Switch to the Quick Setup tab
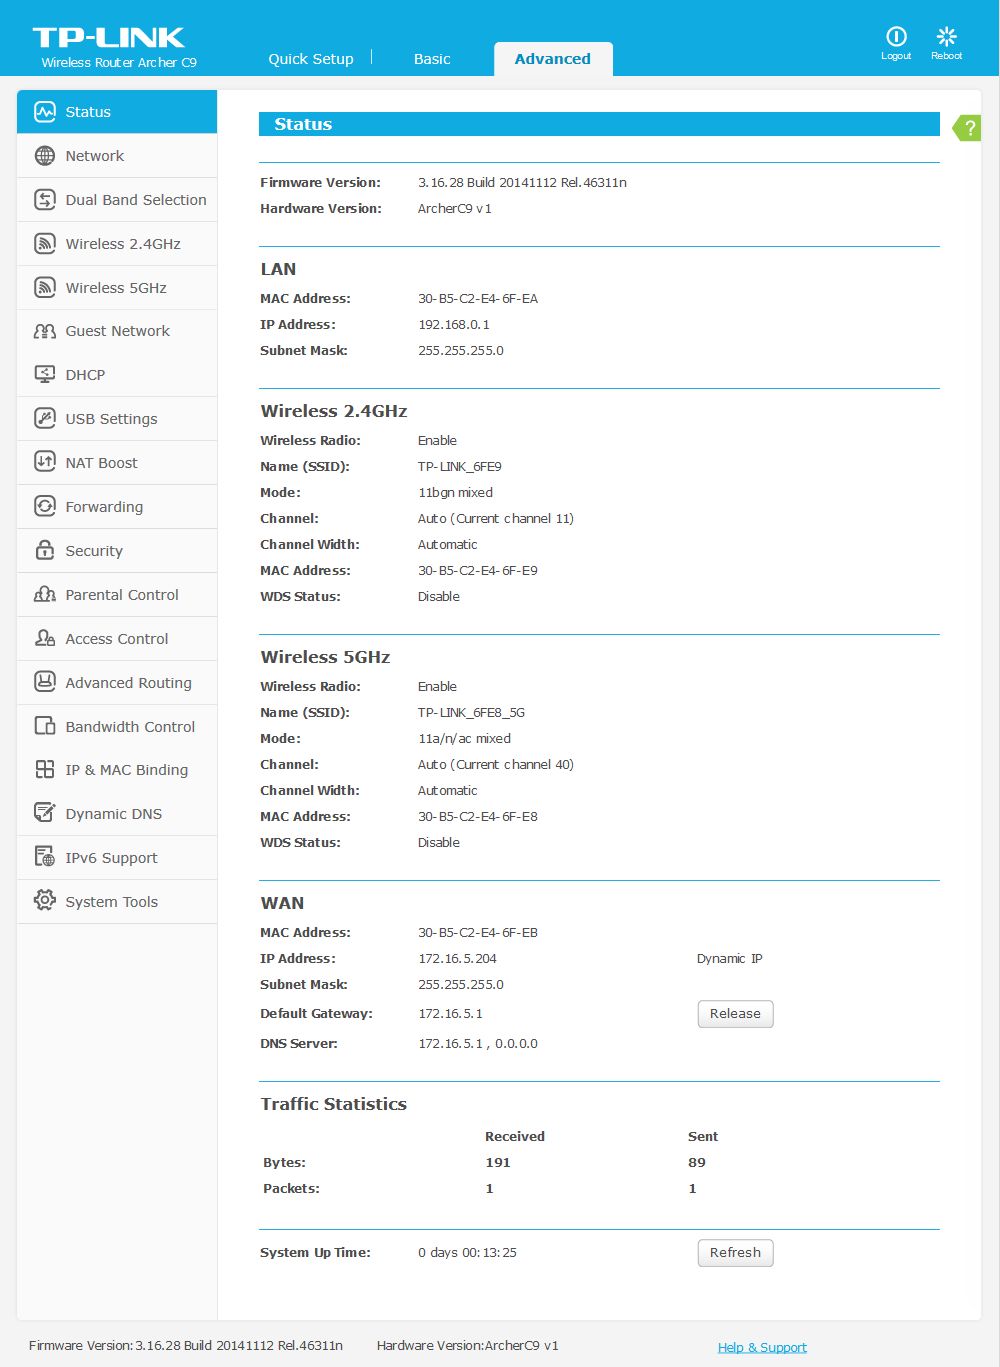The height and width of the screenshot is (1367, 1000). (x=311, y=59)
